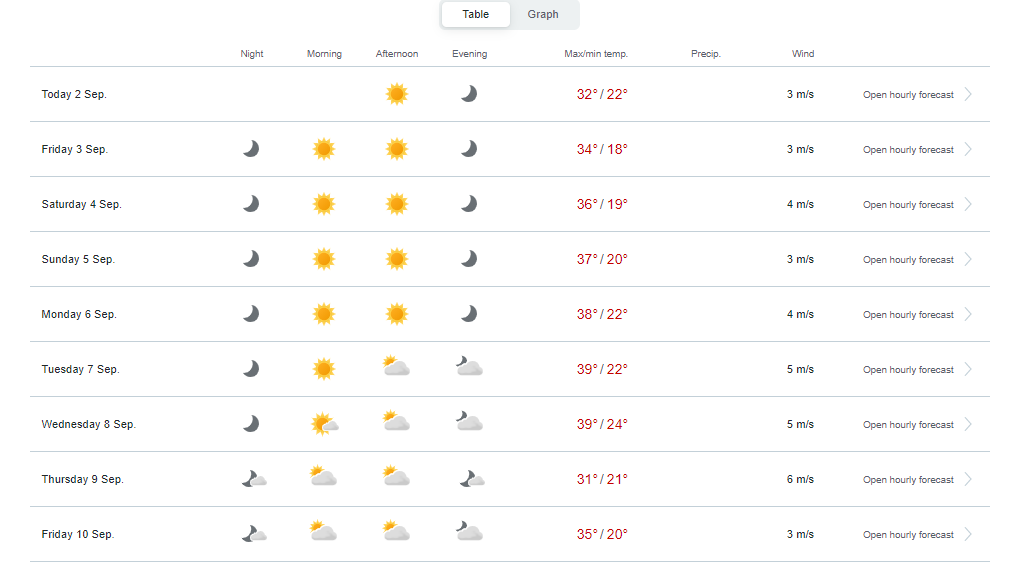Click Wednesday 8 Sep. morning sun-cloud icon
1017x571 pixels.
[324, 424]
